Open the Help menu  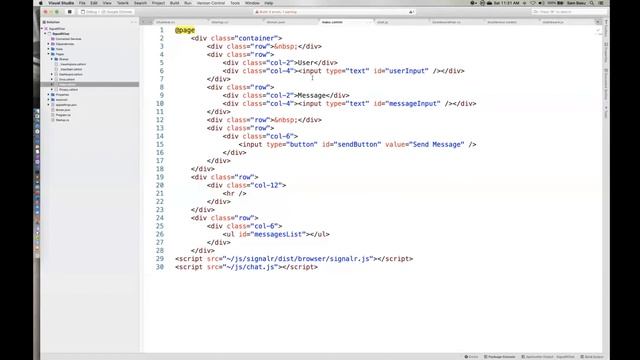(x=269, y=3)
